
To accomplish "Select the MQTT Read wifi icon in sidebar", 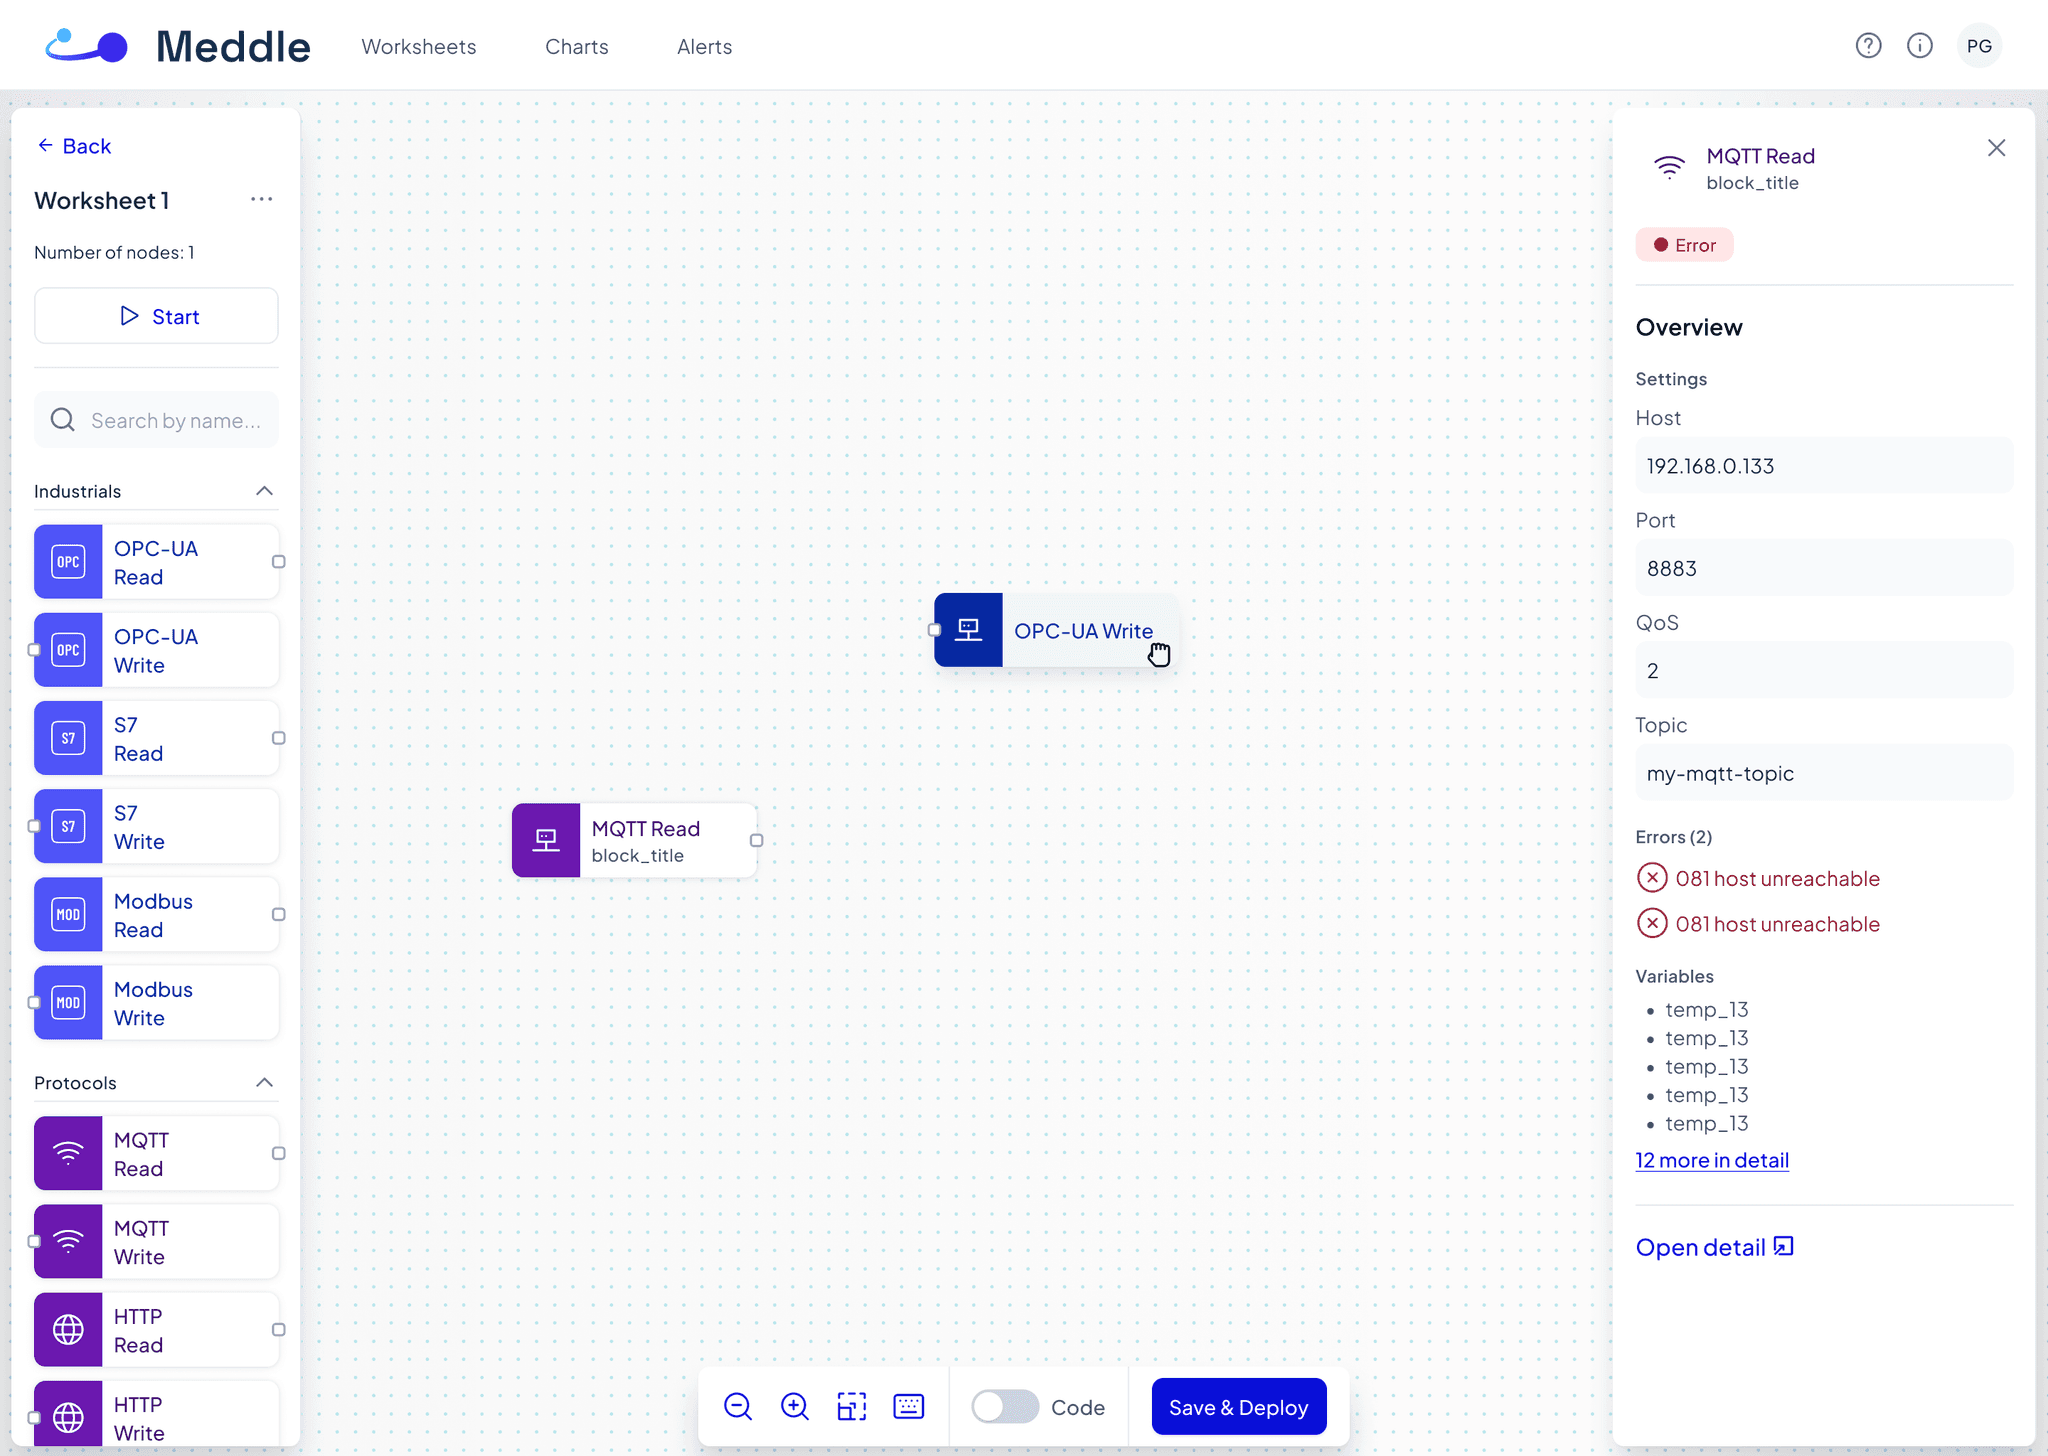I will point(68,1154).
